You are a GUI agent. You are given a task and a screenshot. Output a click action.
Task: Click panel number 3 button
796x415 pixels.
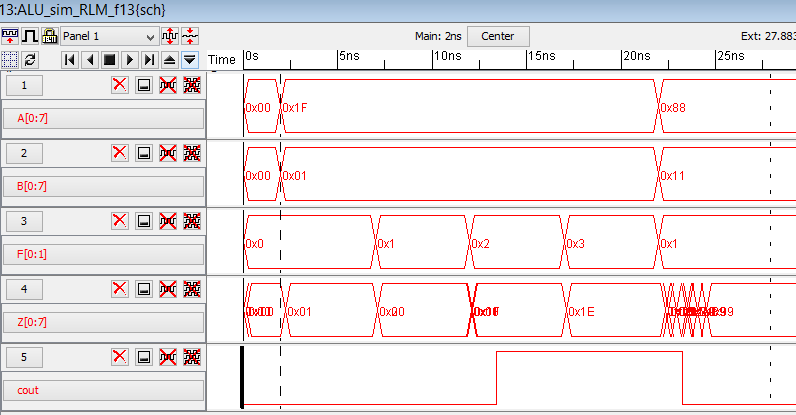(24, 221)
